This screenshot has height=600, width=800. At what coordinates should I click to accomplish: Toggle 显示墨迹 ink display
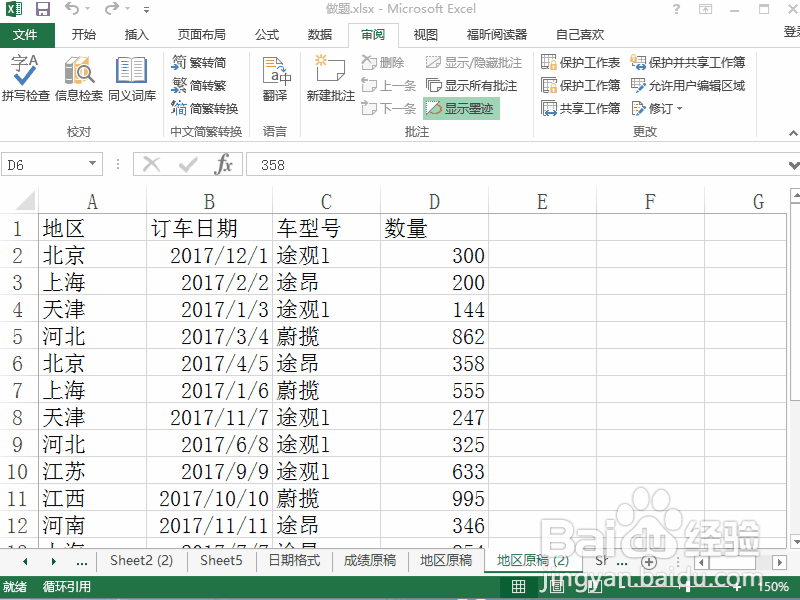[x=461, y=108]
